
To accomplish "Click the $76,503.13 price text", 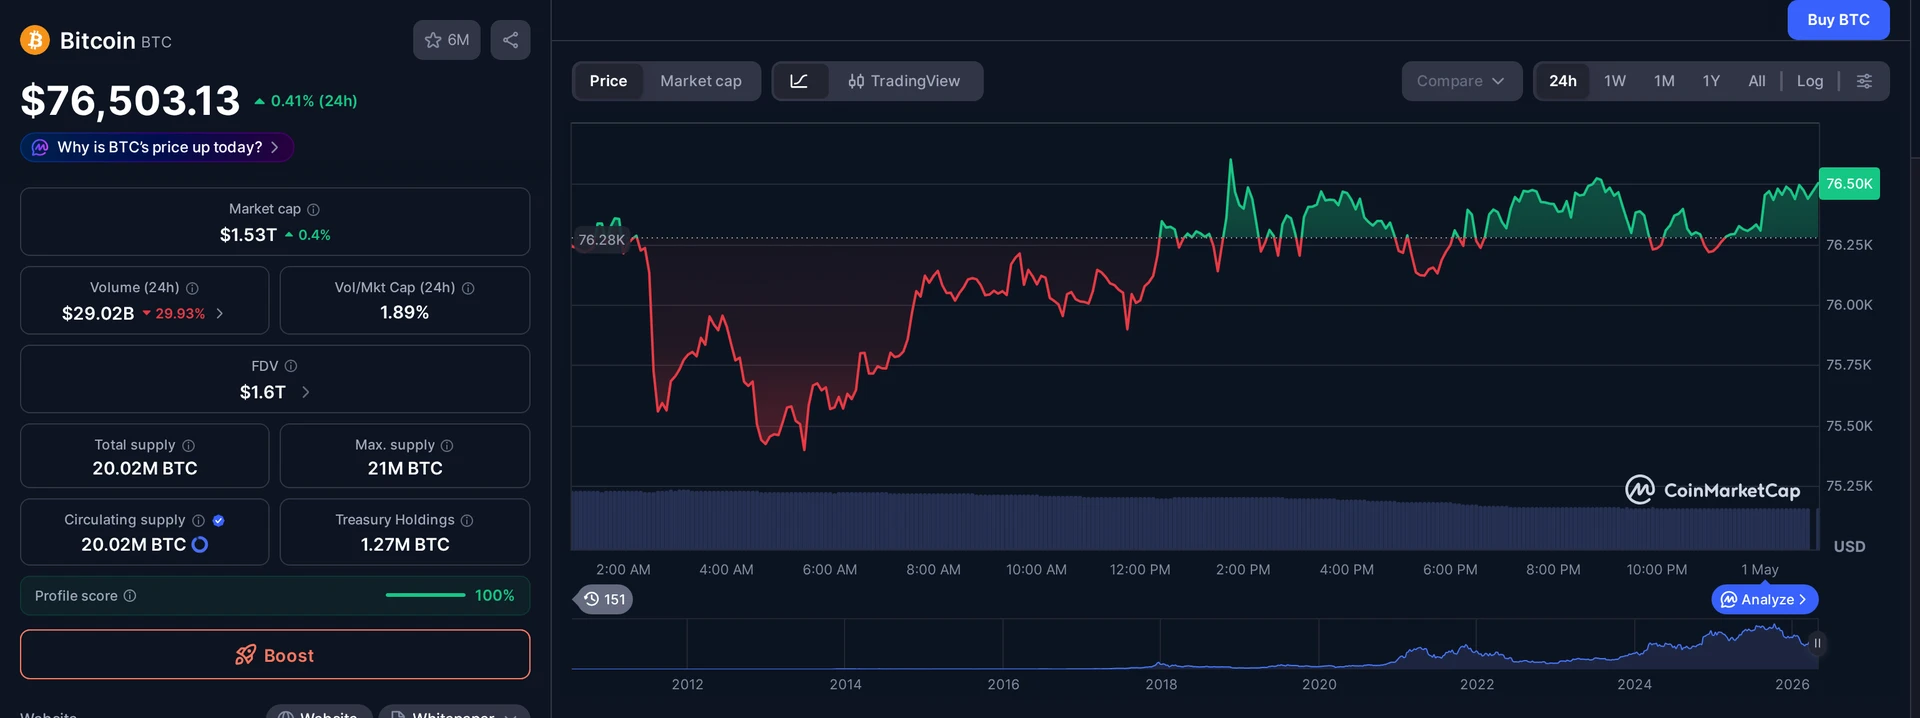I will 131,100.
